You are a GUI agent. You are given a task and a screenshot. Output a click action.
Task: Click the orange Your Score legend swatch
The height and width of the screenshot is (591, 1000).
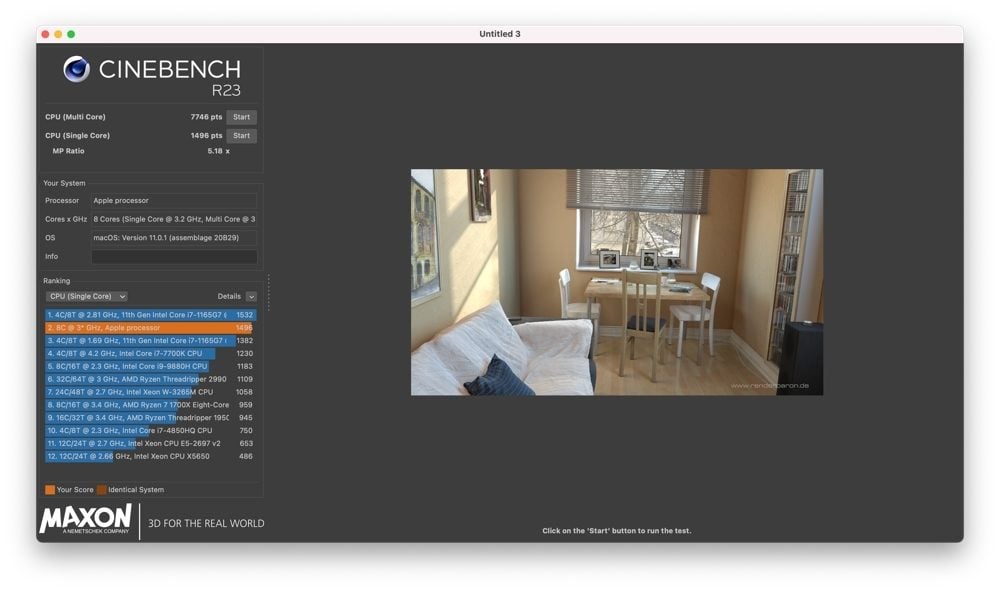[x=50, y=490]
